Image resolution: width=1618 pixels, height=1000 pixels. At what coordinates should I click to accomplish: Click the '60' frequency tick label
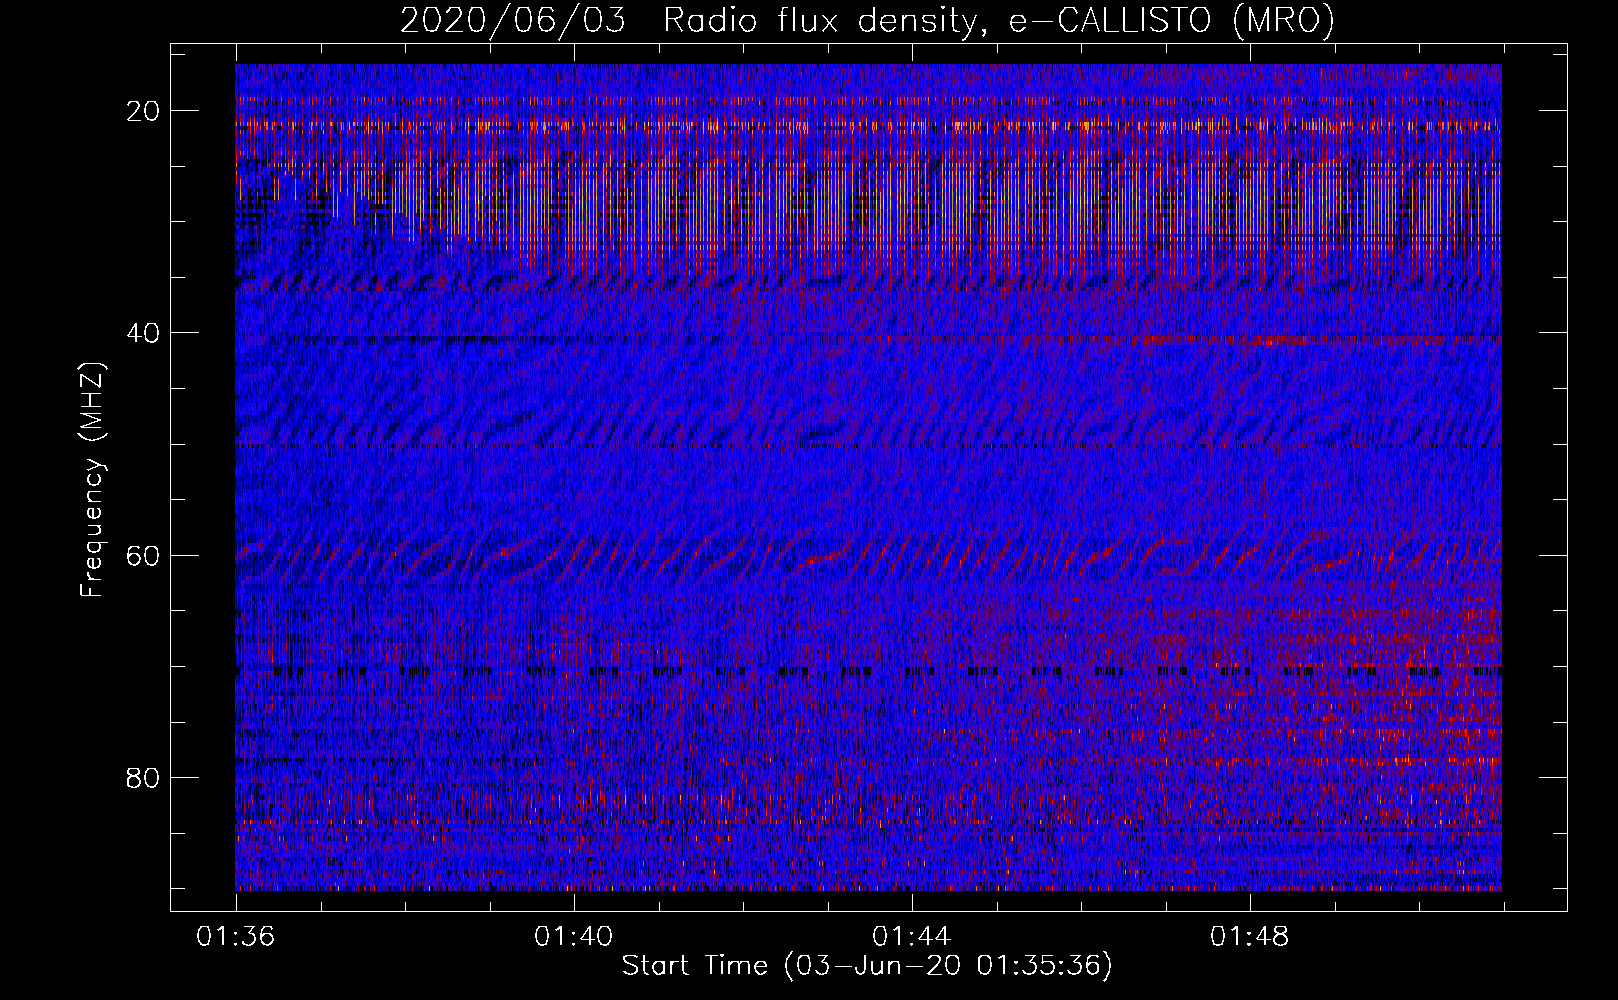coord(144,555)
